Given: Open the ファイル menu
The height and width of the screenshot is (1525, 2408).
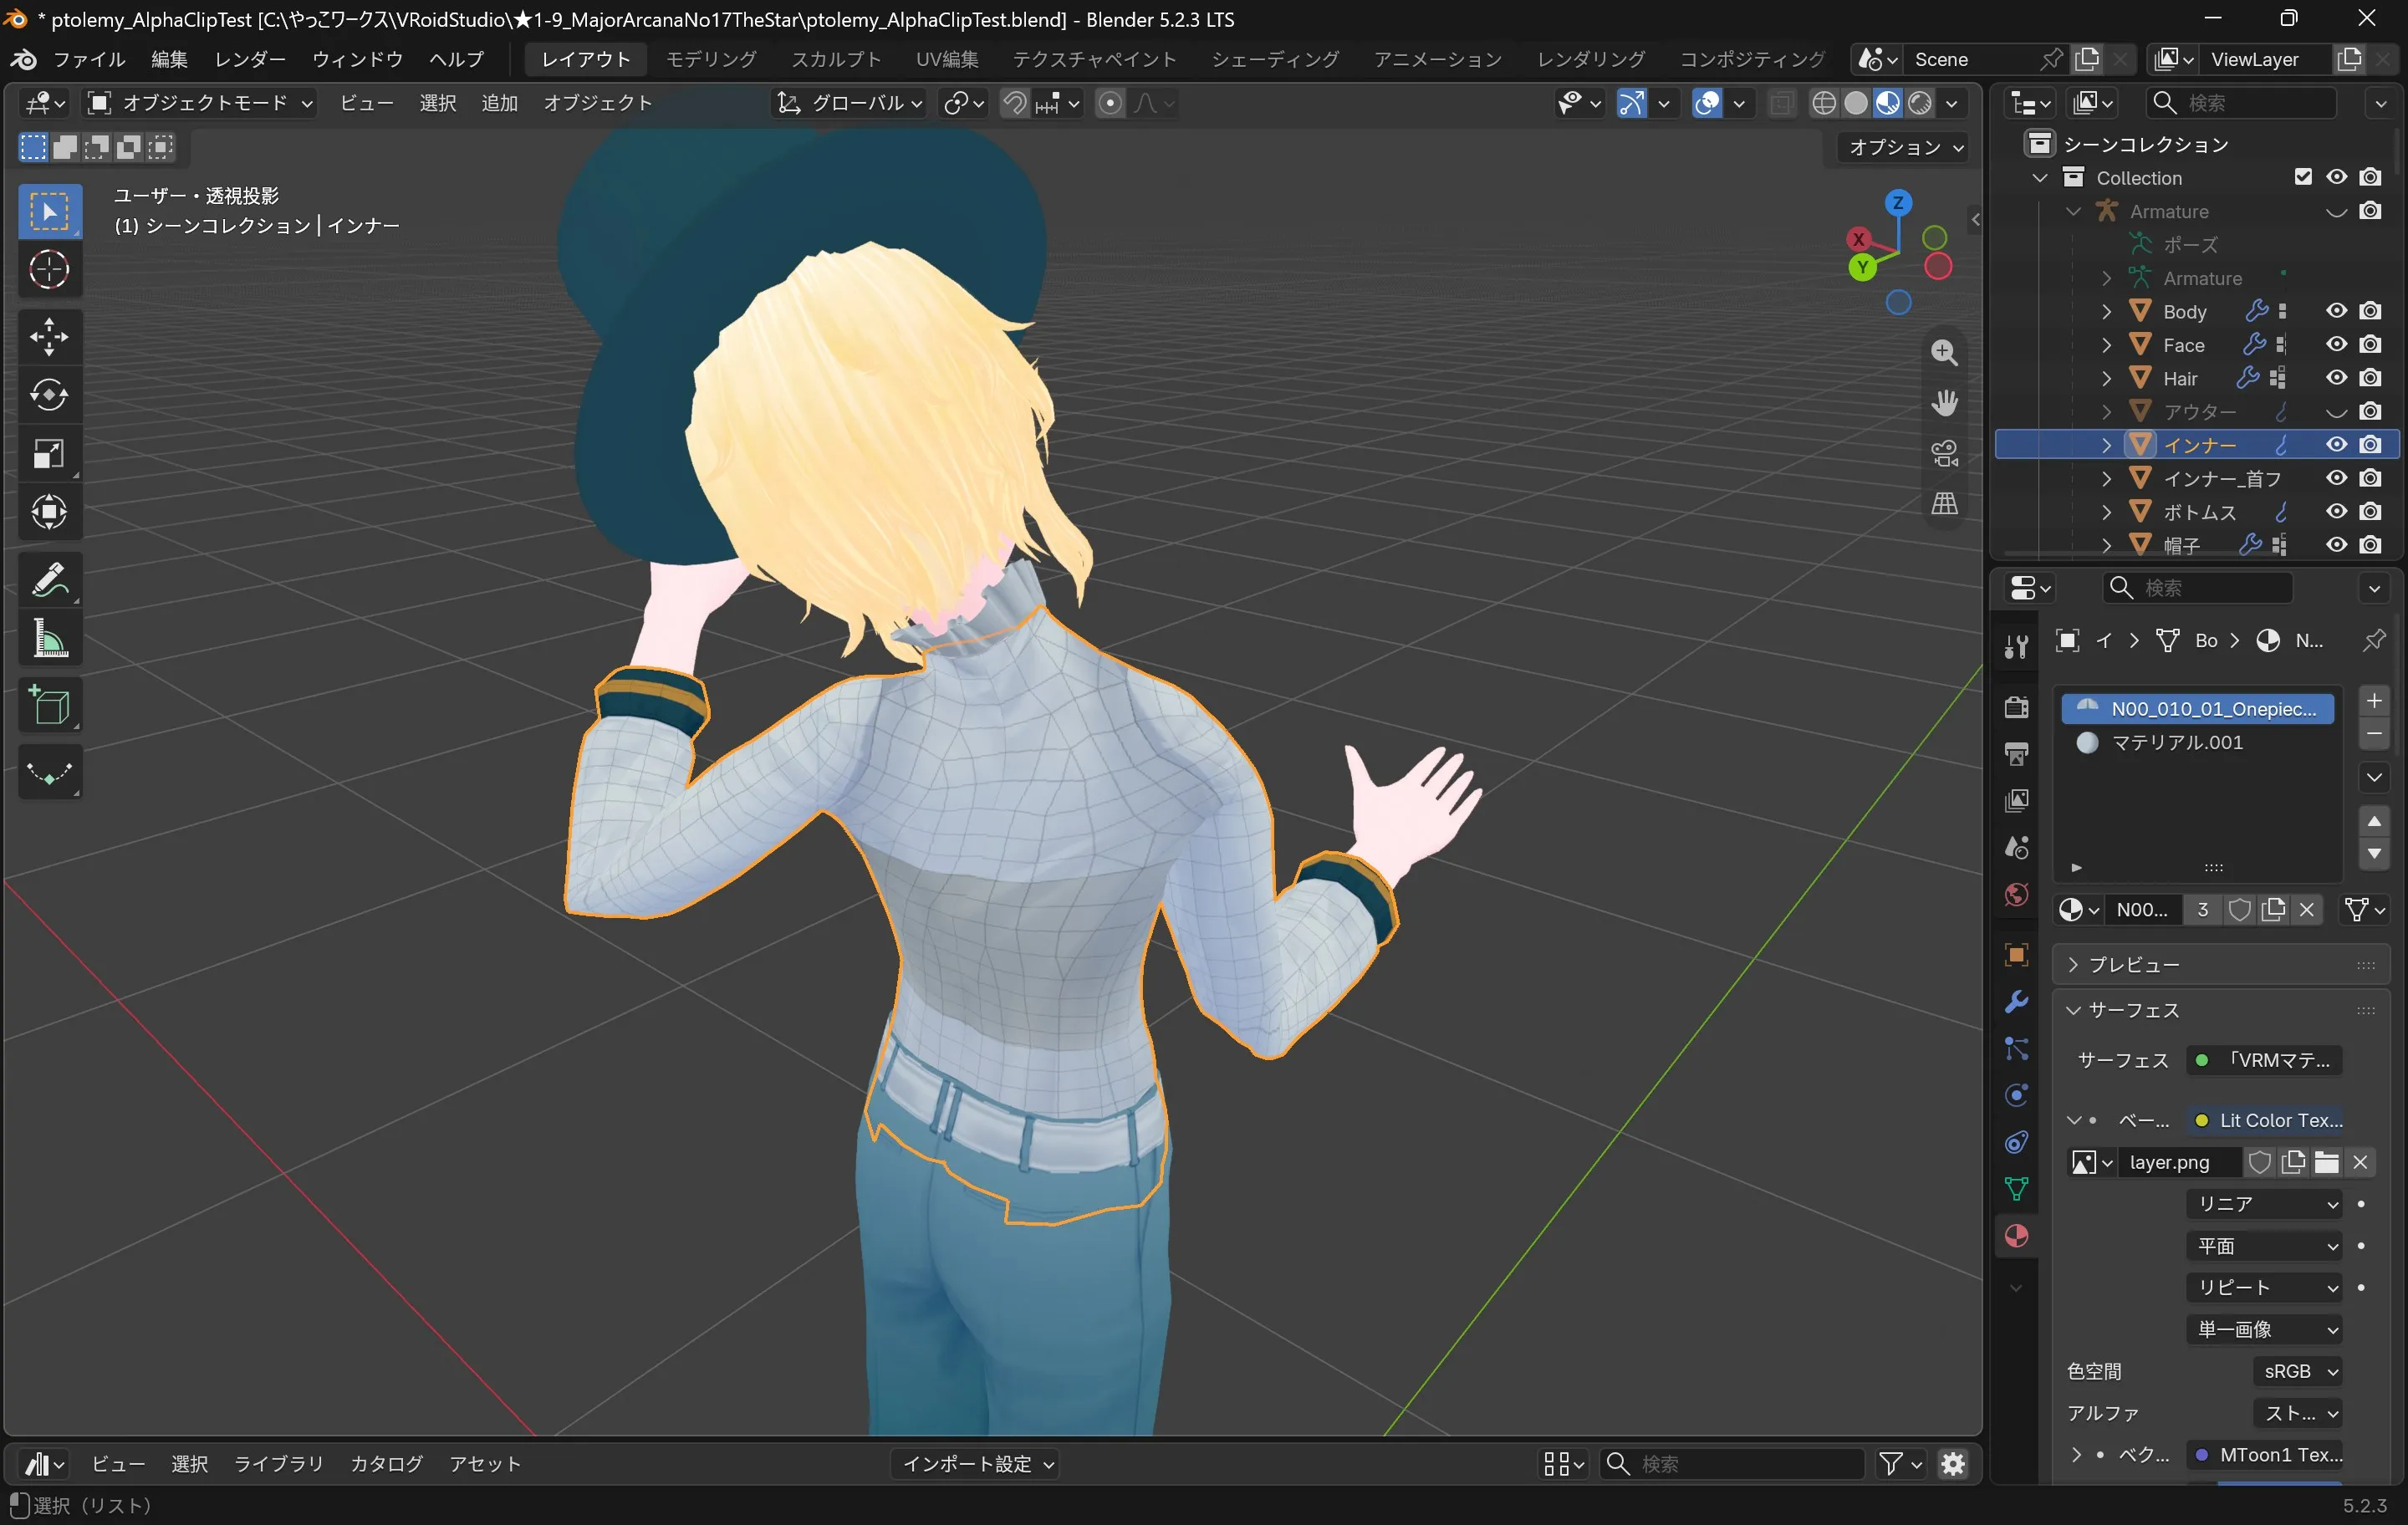Looking at the screenshot, I should click(89, 59).
